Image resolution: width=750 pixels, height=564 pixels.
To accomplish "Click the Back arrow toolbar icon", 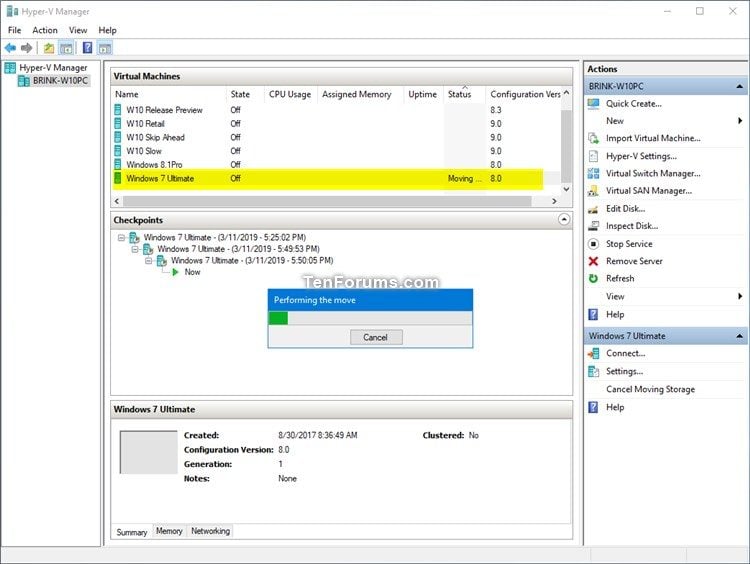I will coord(10,48).
